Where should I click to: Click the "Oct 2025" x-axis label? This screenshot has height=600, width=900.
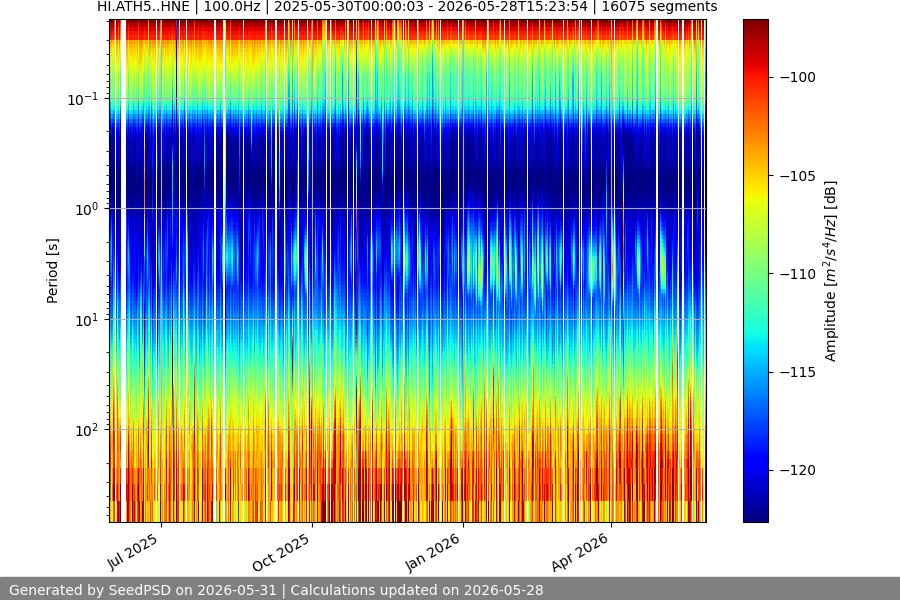tap(281, 552)
